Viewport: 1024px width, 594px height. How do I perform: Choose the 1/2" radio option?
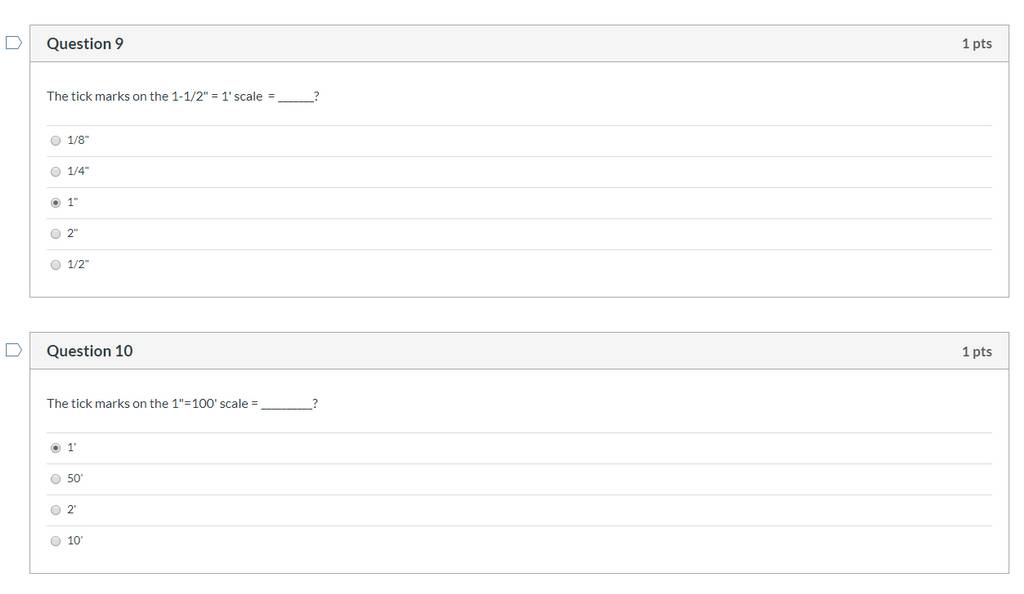pos(56,264)
